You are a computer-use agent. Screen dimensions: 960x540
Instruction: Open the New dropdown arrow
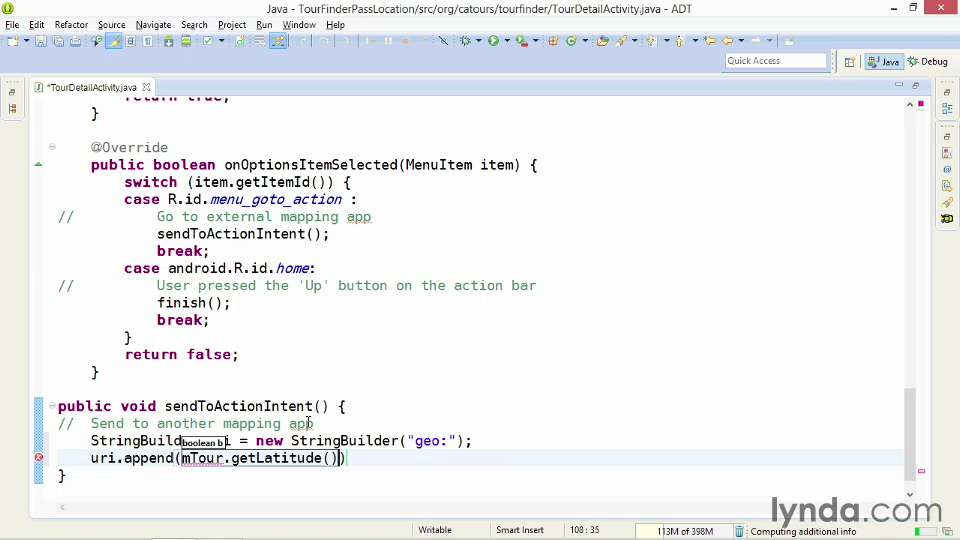point(26,41)
